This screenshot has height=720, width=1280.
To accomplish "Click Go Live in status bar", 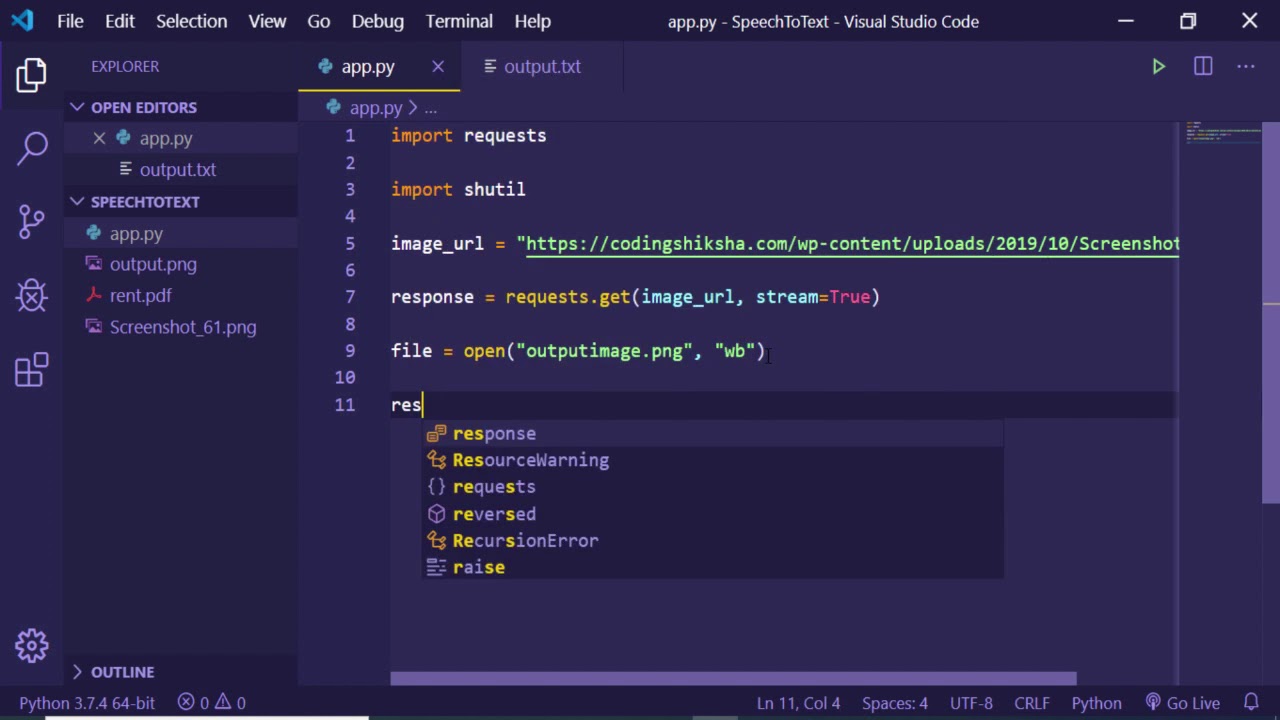I will [1183, 703].
